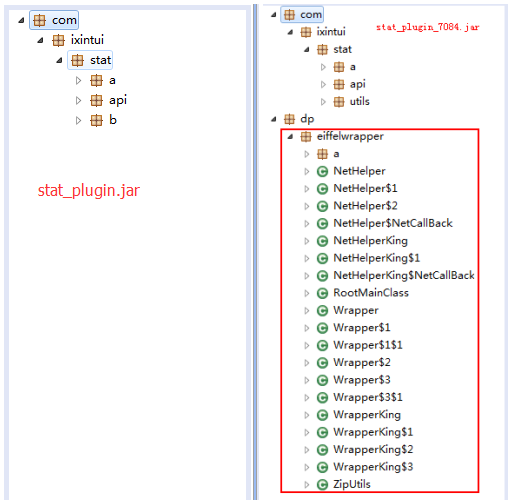Click class icon next to ZipUtils
Viewport: 512px width, 504px height.
point(322,484)
